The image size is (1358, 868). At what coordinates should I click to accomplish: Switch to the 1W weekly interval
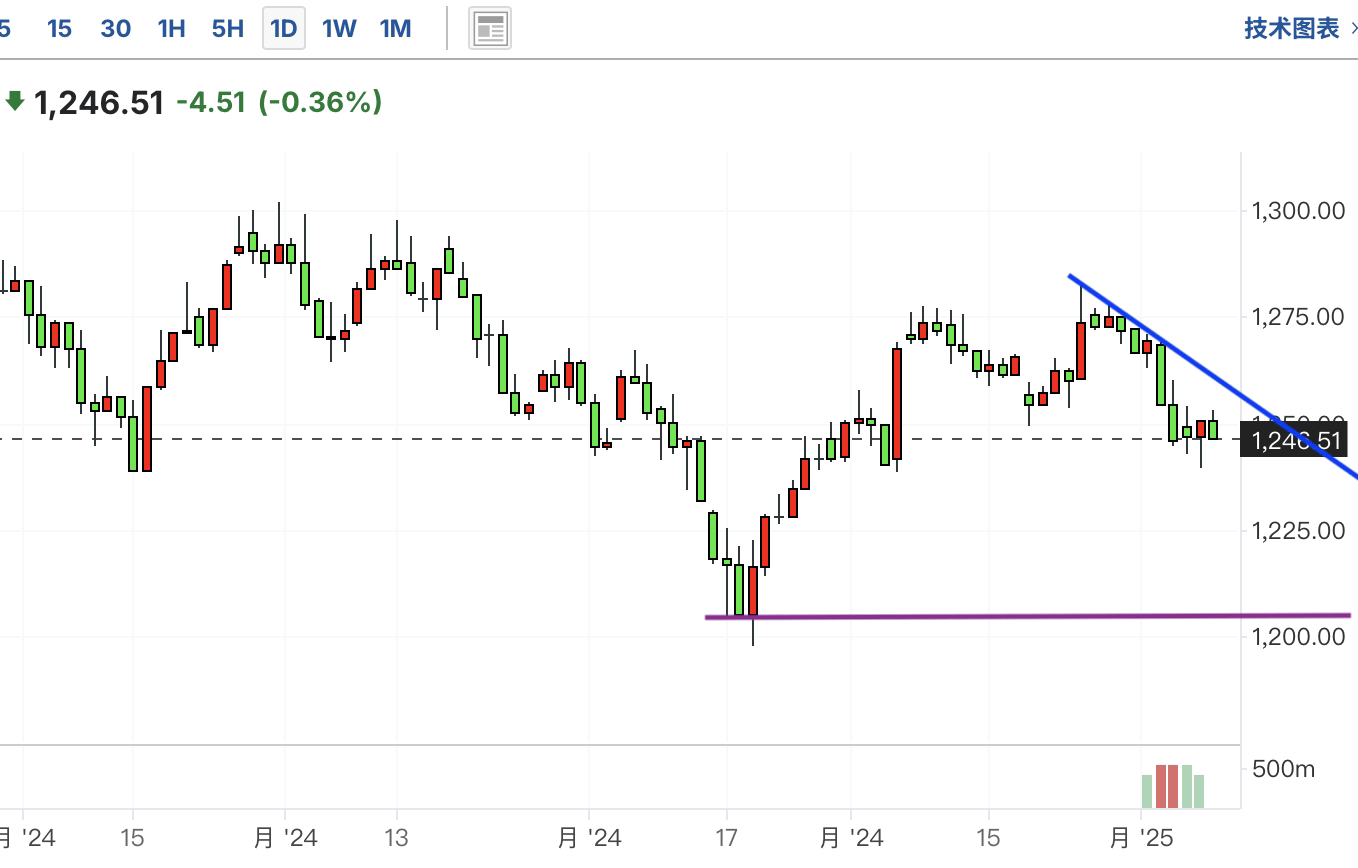[339, 29]
